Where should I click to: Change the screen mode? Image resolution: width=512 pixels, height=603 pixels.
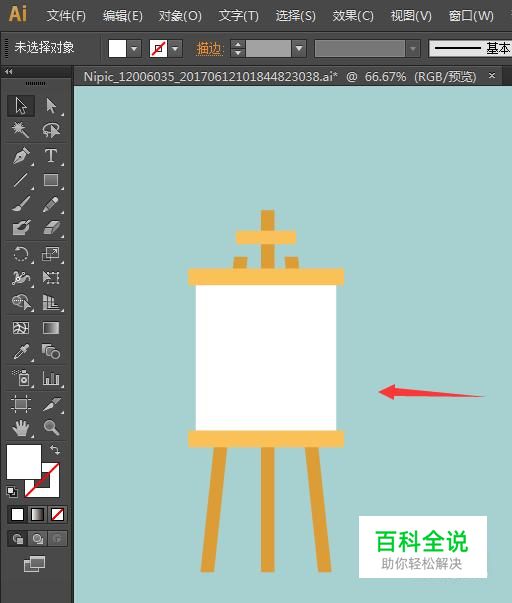click(x=34, y=564)
